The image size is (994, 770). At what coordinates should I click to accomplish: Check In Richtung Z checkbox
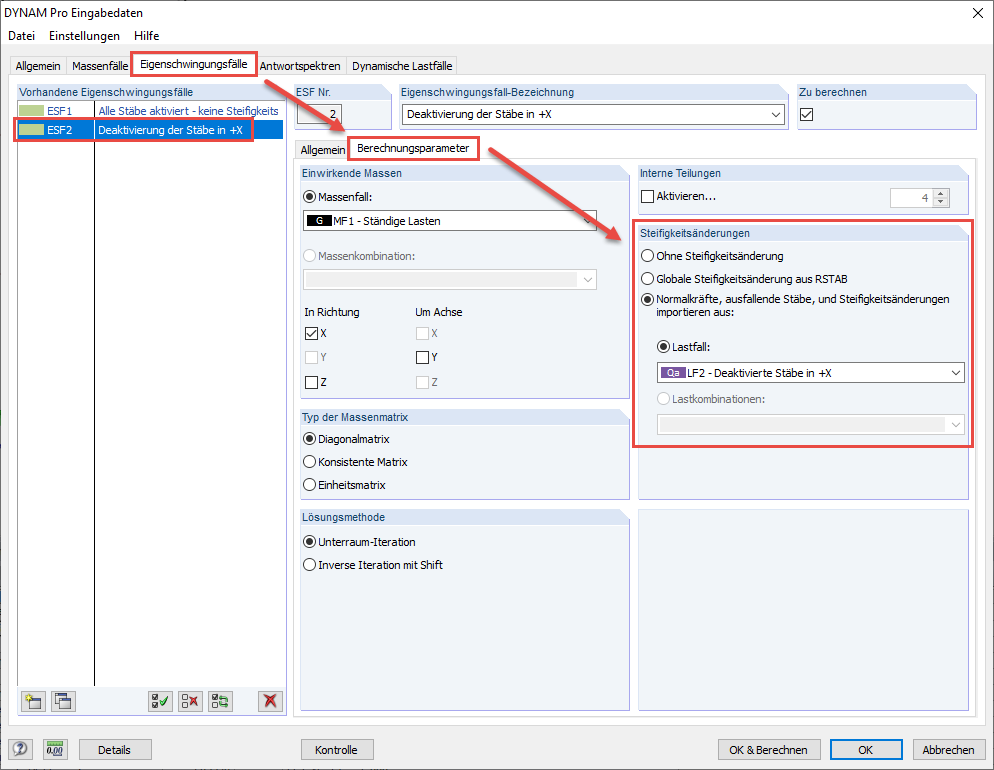click(311, 382)
